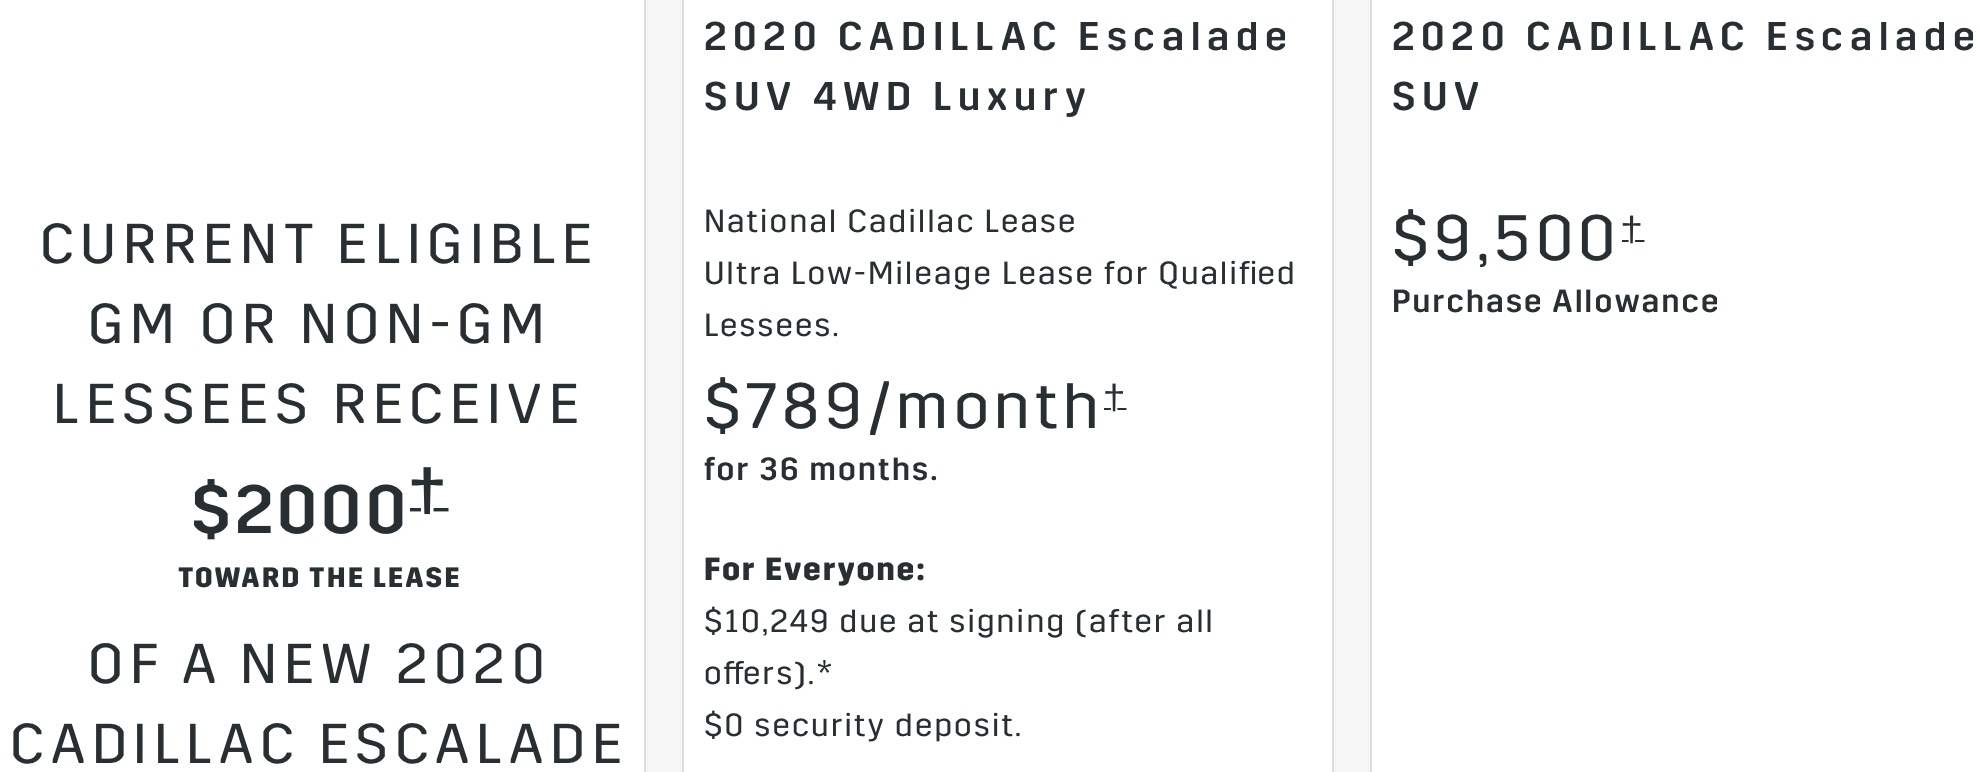Image resolution: width=1980 pixels, height=772 pixels.
Task: Click the 'LESSEES RECEIVE' banner line
Action: tap(318, 404)
